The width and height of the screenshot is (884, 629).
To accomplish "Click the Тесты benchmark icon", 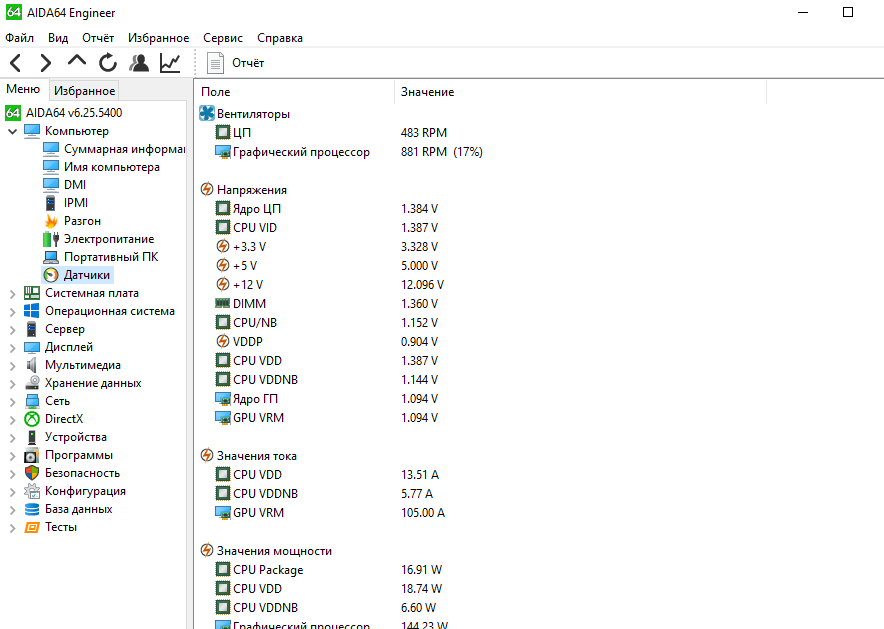I will [32, 527].
